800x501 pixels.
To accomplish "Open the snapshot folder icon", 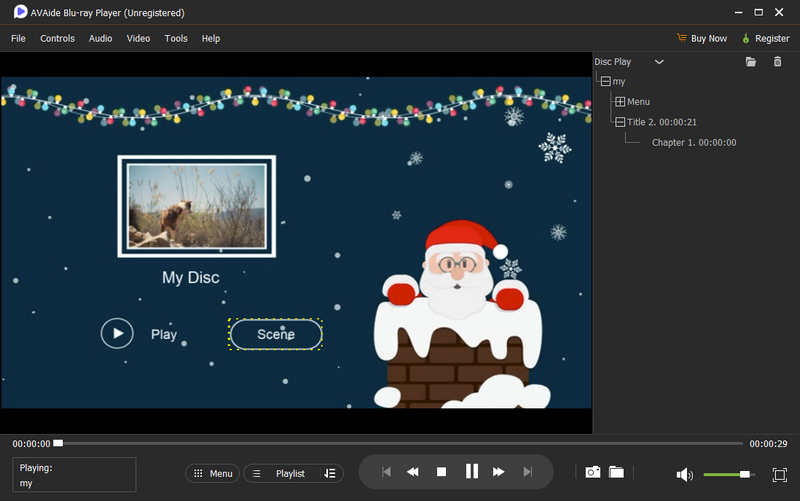I will pyautogui.click(x=616, y=472).
